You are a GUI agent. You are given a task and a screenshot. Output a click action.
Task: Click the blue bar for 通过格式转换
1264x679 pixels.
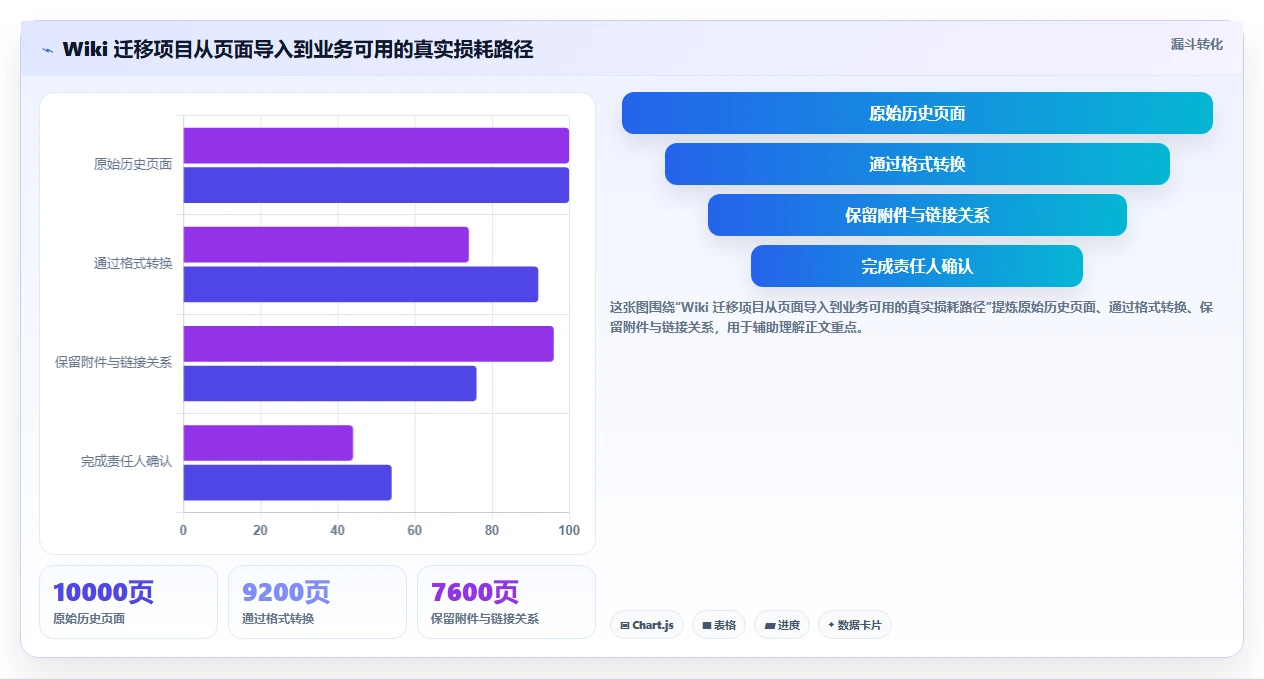point(361,284)
